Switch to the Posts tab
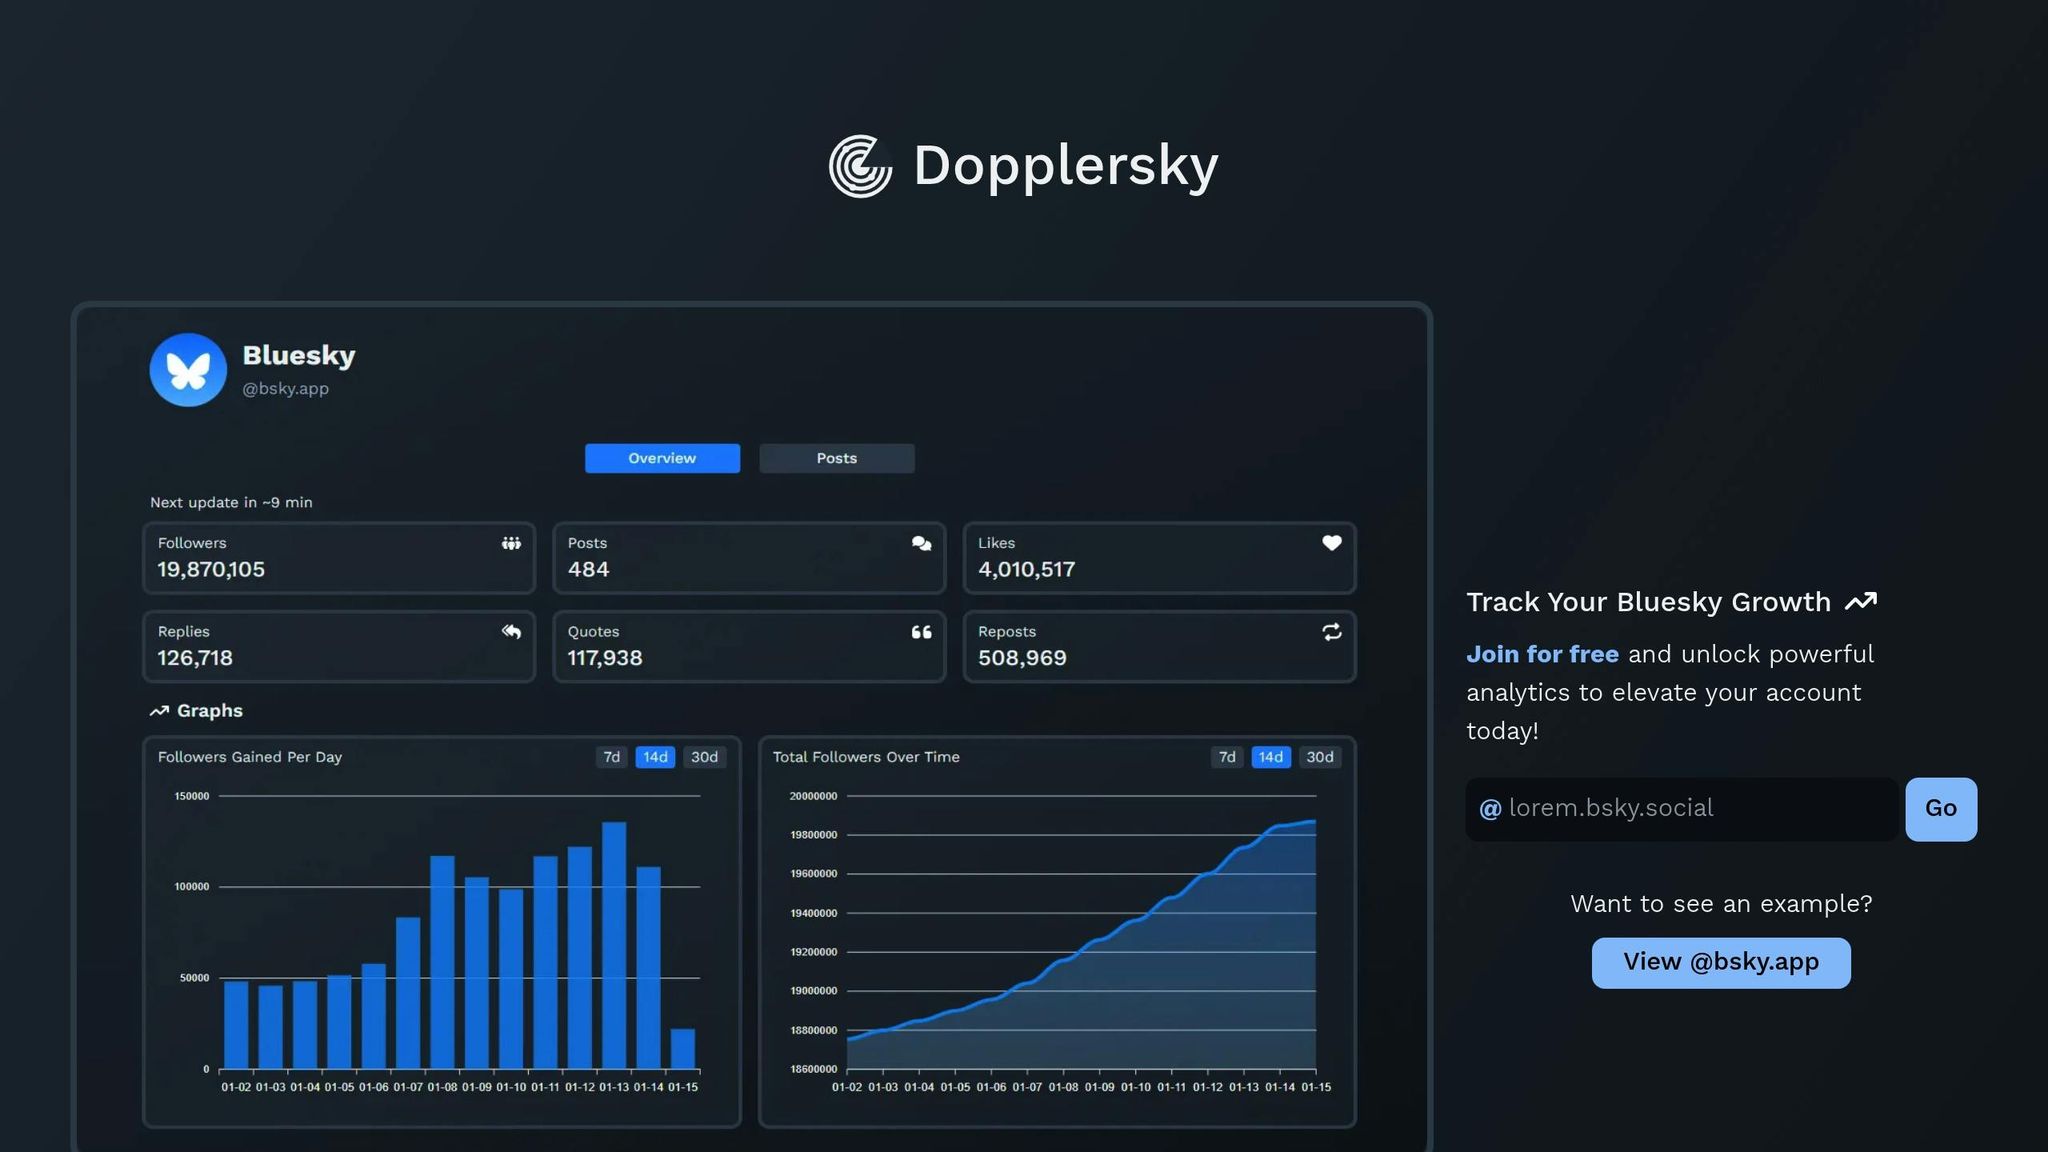The image size is (2048, 1152). (x=836, y=458)
